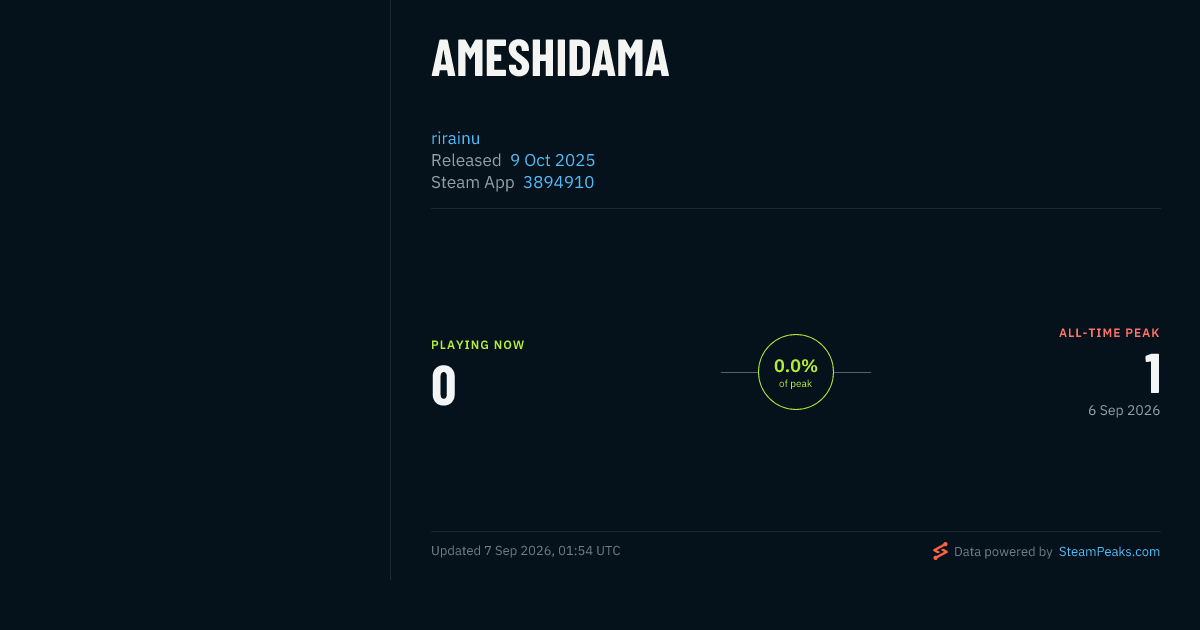Click the SteamPeaks logo icon
Screen dimensions: 1200x630
click(940, 551)
